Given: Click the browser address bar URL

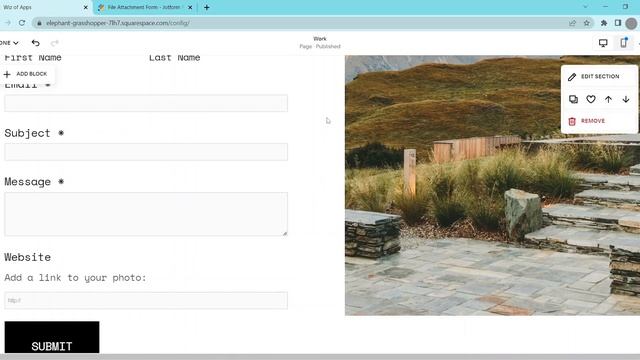Looking at the screenshot, I should pos(118,23).
